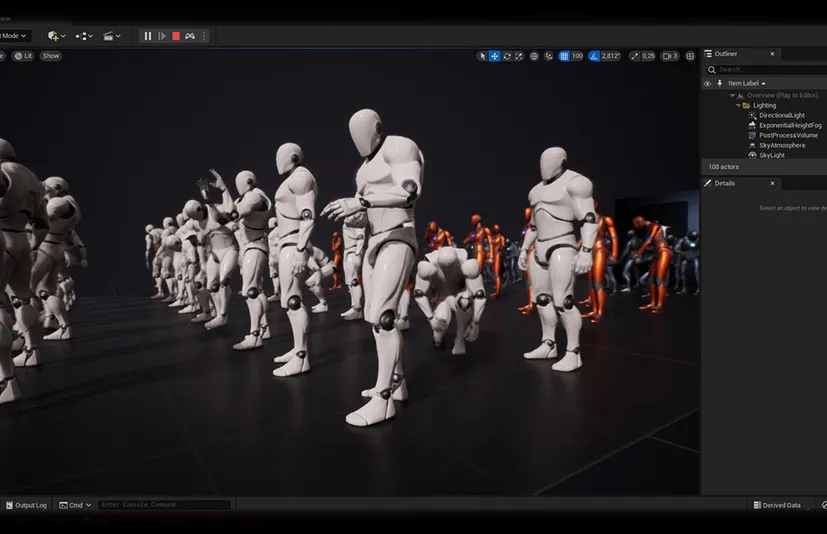Collapse the Overview (Play In Editor) world
This screenshot has width=827, height=534.
pyautogui.click(x=732, y=96)
